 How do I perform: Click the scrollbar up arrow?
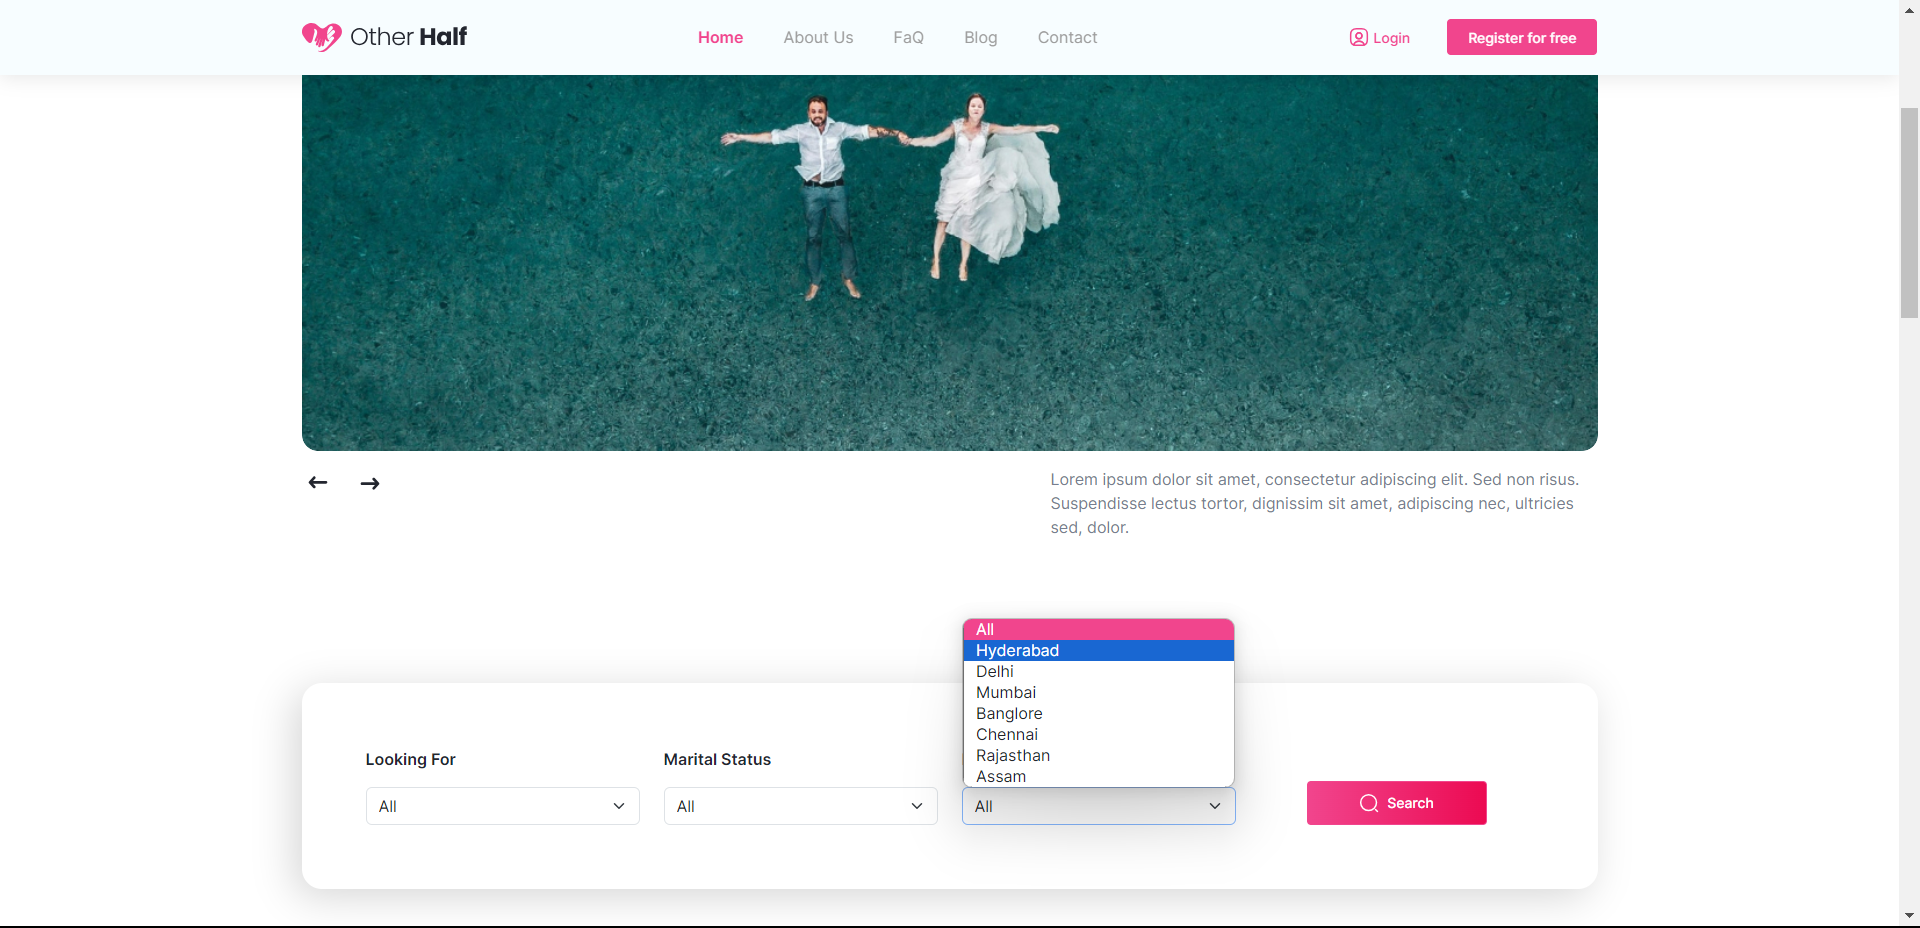(1908, 10)
